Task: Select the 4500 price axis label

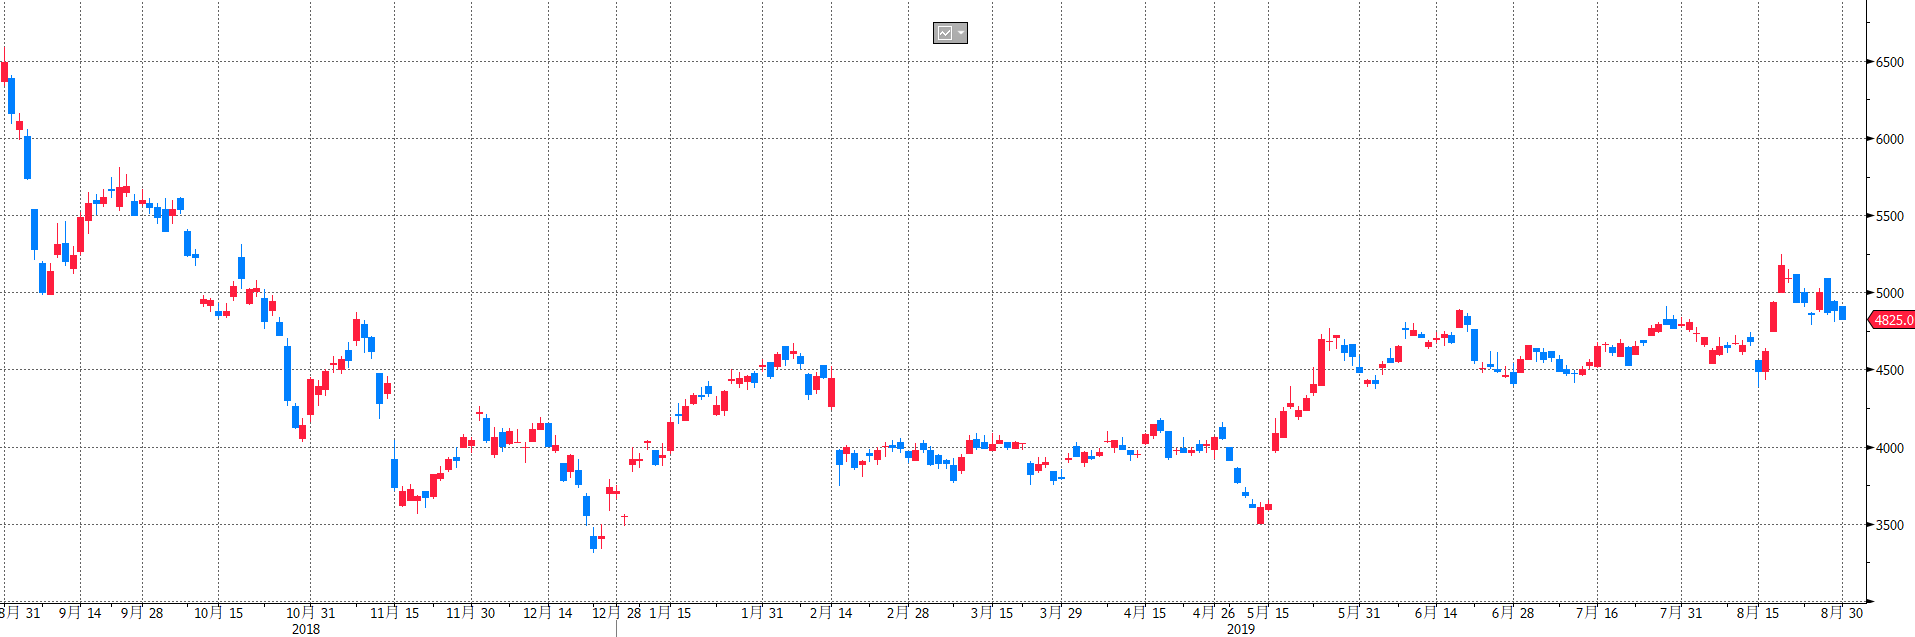Action: click(1889, 370)
